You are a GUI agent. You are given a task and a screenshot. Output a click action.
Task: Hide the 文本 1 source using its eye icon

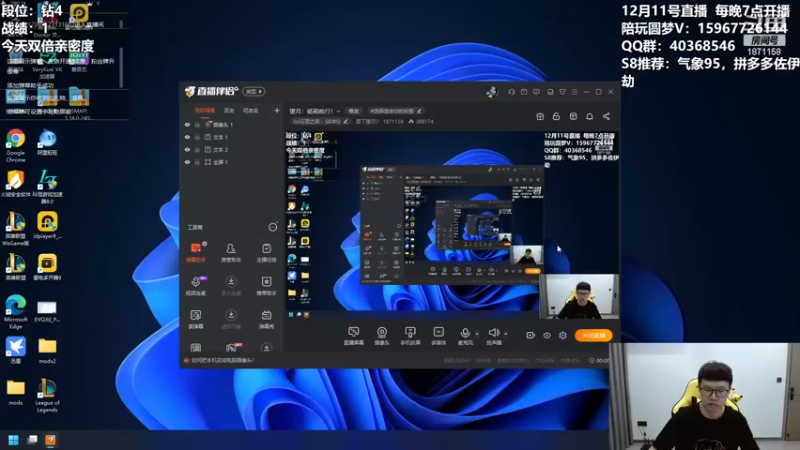tap(187, 137)
